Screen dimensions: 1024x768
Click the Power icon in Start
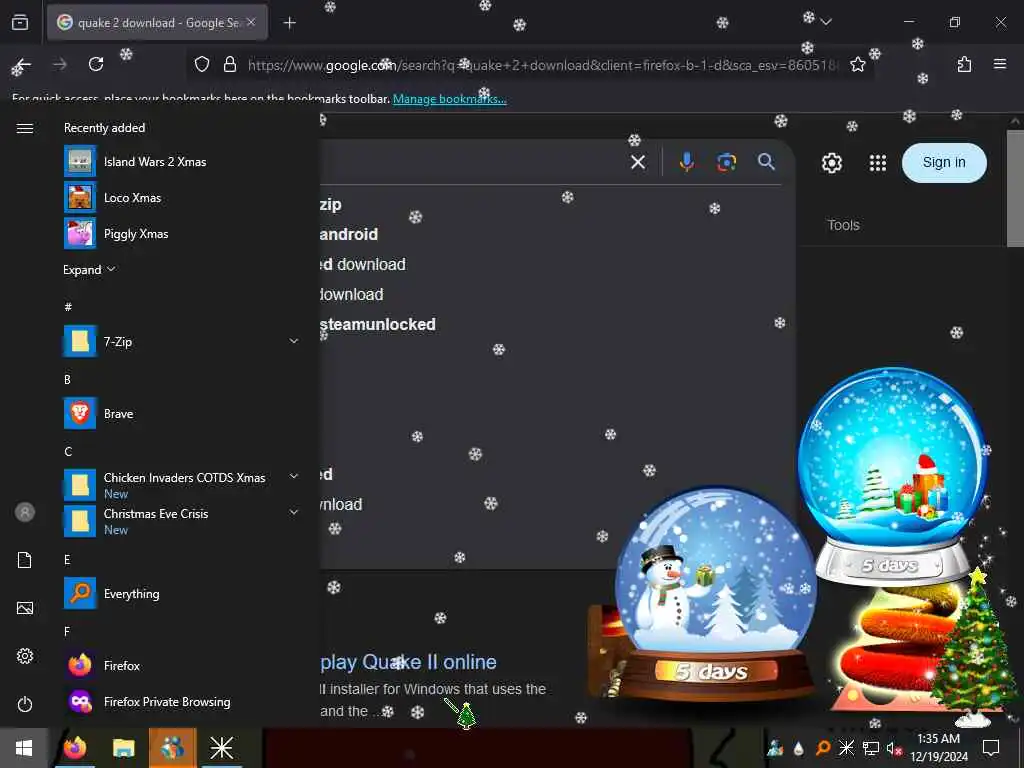pos(25,704)
